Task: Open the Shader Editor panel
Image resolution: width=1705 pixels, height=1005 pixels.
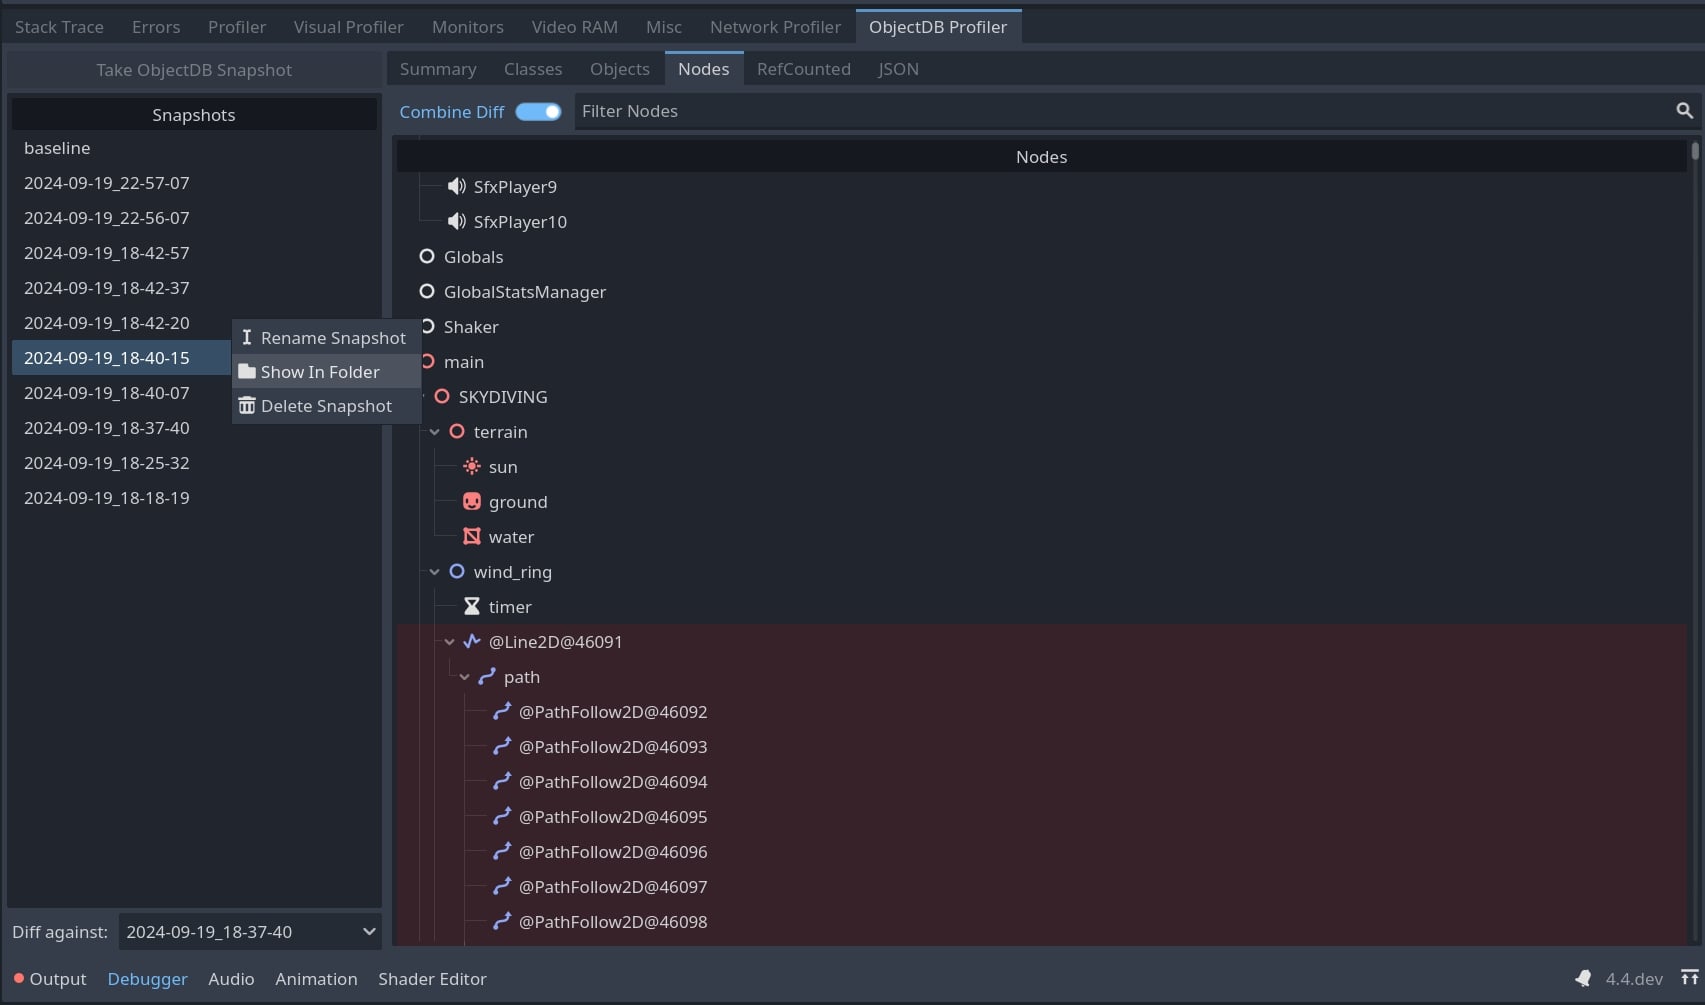Action: tap(432, 978)
